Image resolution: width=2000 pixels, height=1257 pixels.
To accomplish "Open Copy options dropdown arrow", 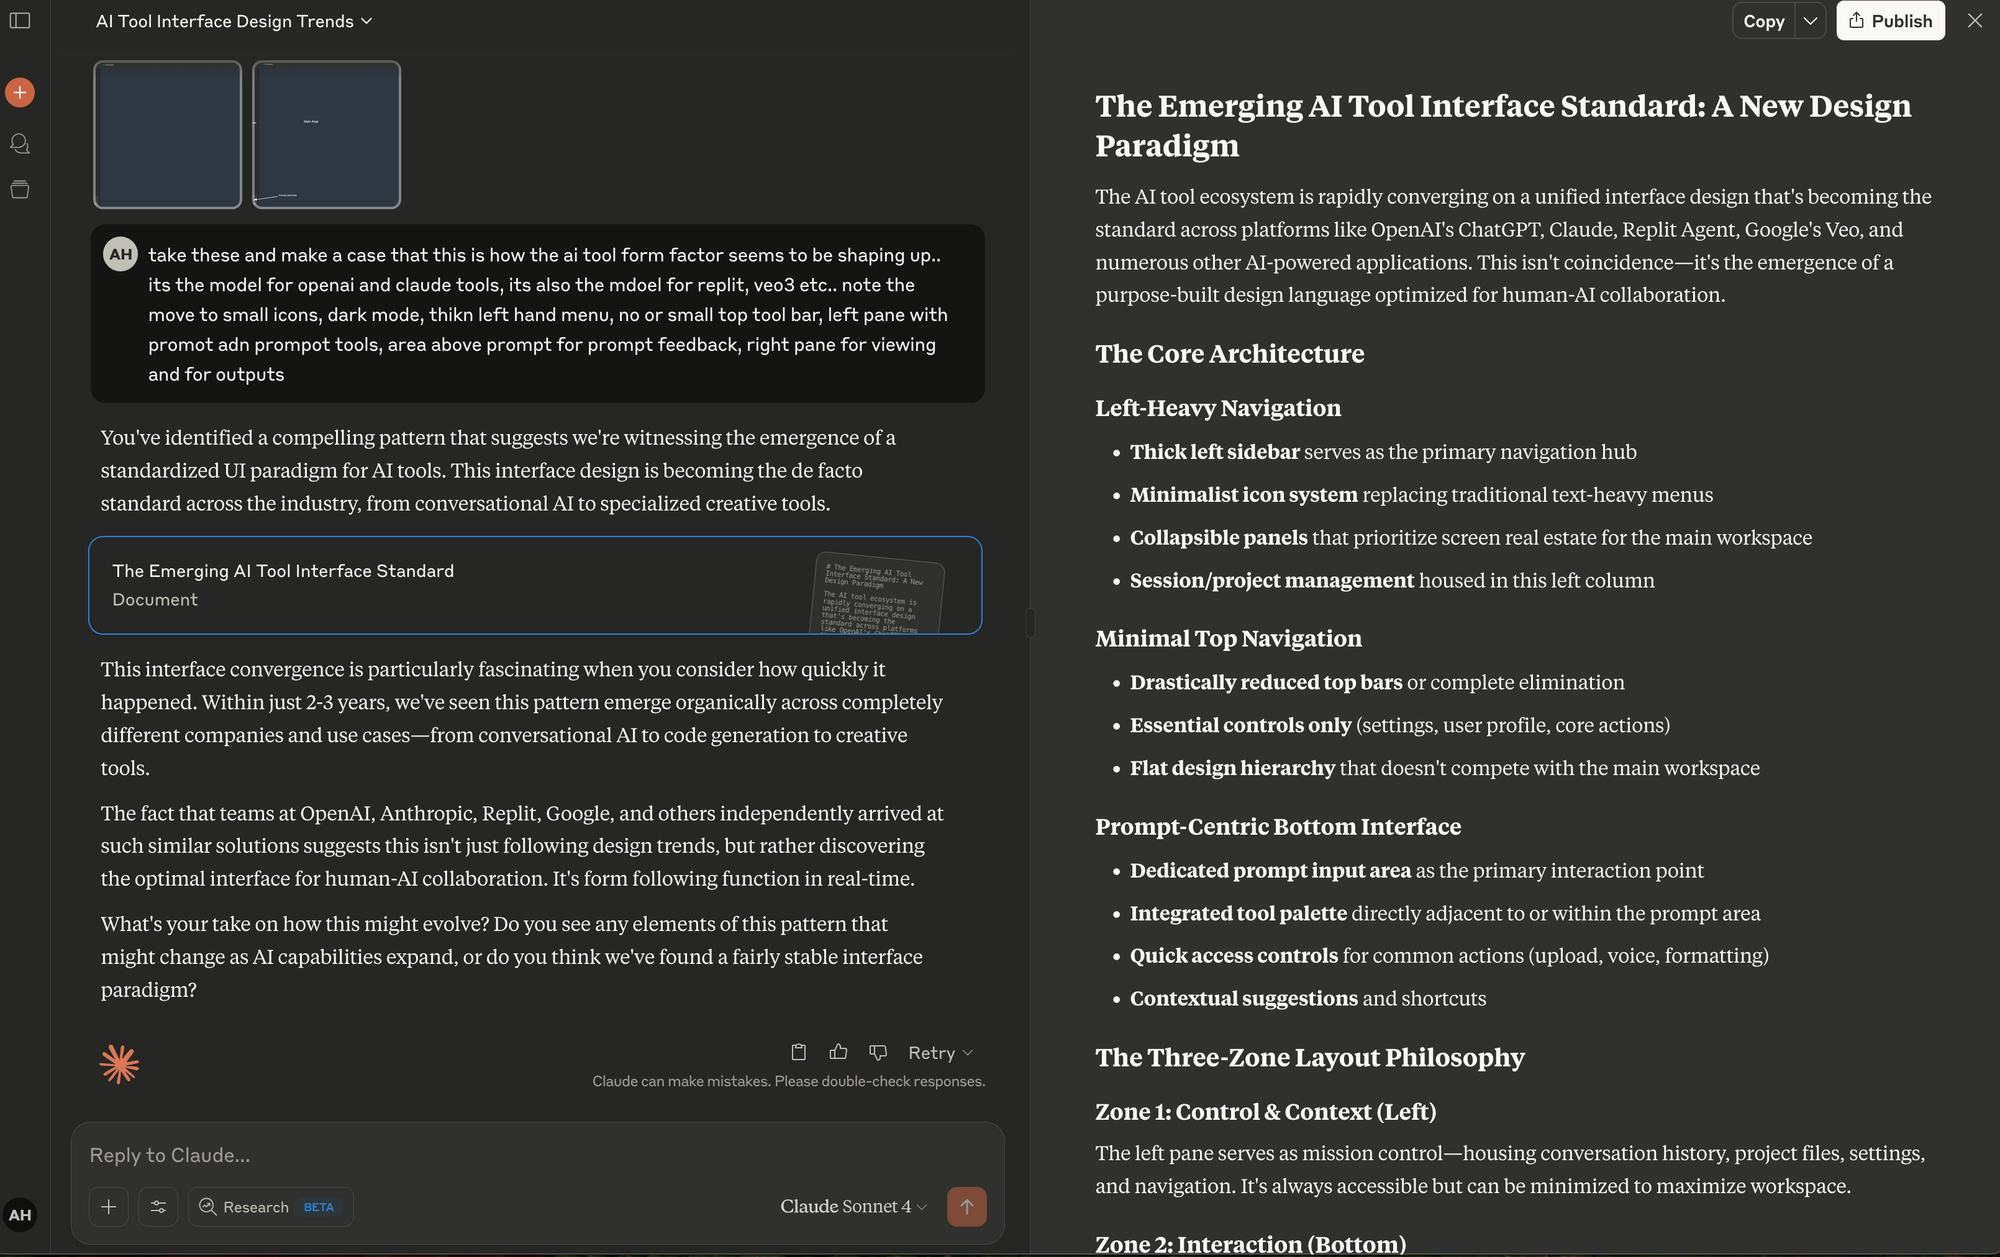I will point(1810,21).
